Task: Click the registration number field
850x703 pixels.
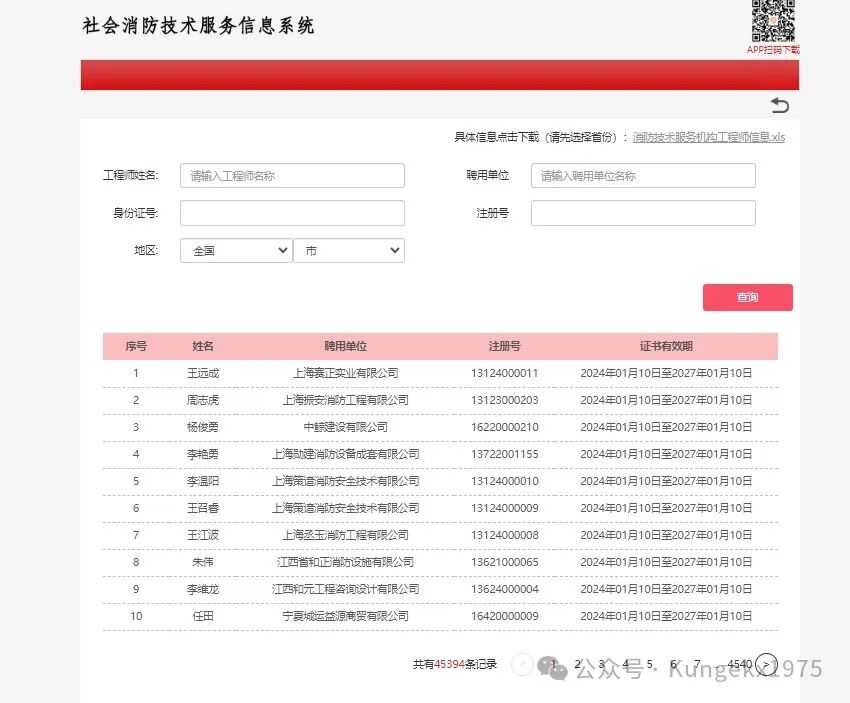Action: pos(643,213)
